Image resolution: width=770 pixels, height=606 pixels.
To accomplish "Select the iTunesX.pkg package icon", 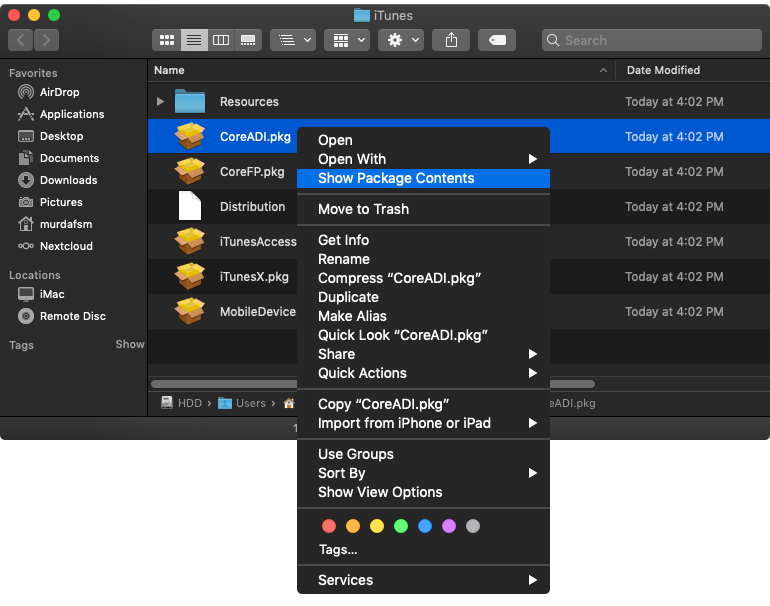I will point(190,276).
